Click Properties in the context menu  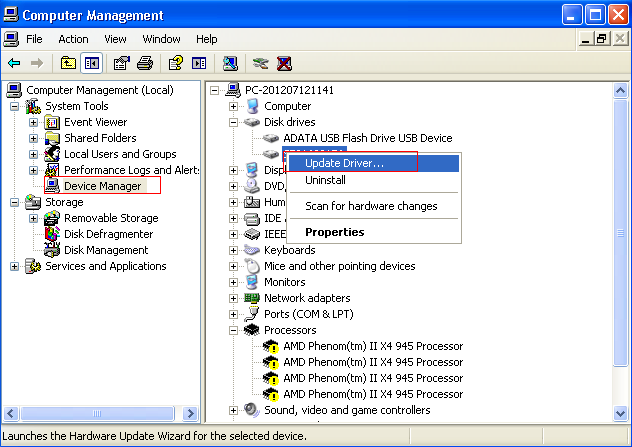(x=334, y=232)
